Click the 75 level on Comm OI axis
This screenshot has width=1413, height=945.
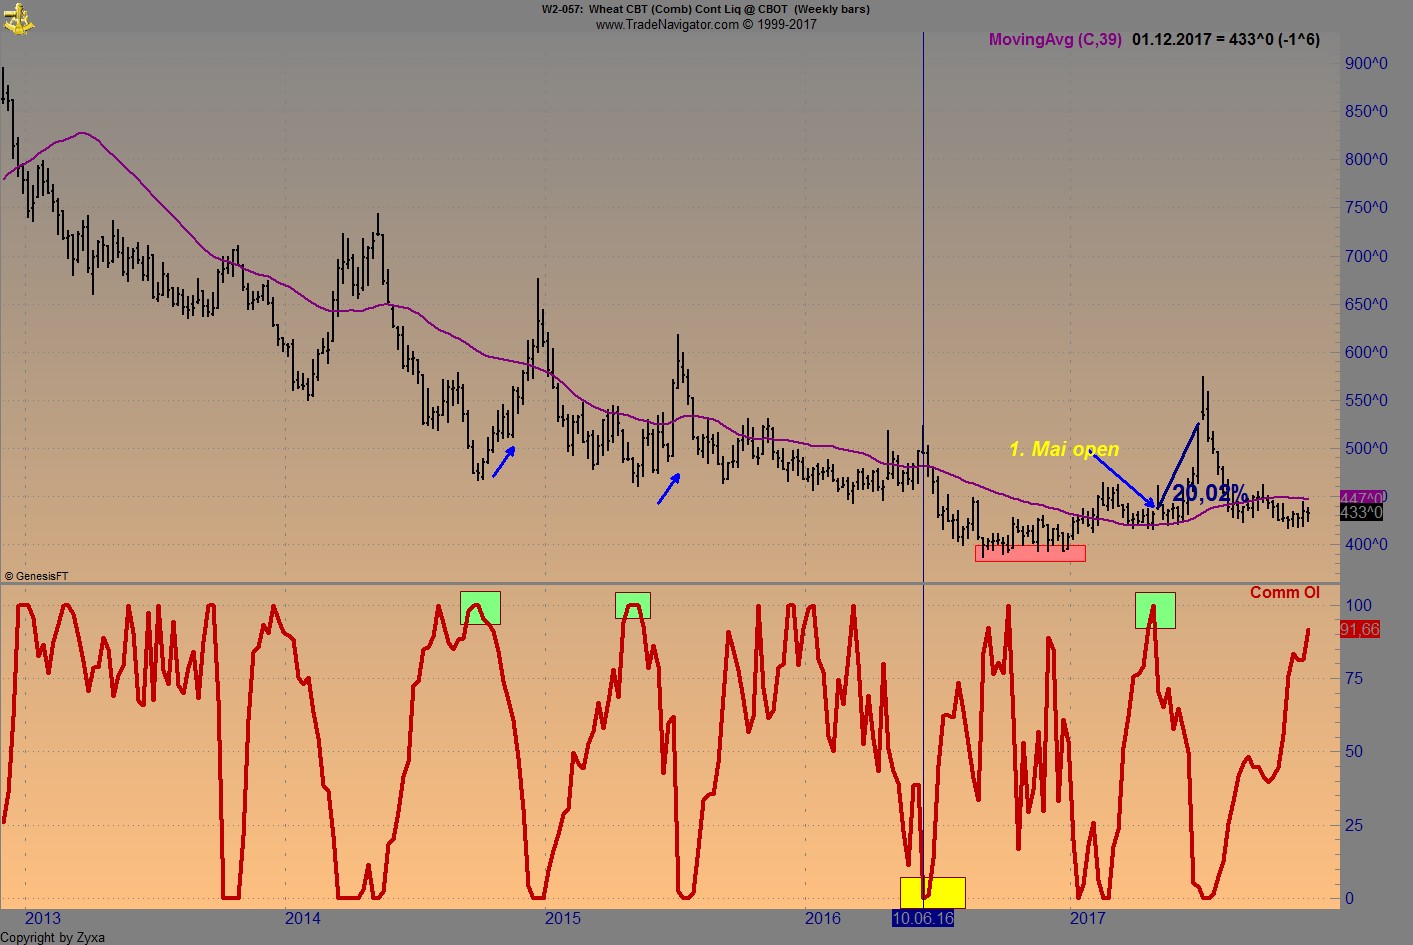pos(1354,678)
